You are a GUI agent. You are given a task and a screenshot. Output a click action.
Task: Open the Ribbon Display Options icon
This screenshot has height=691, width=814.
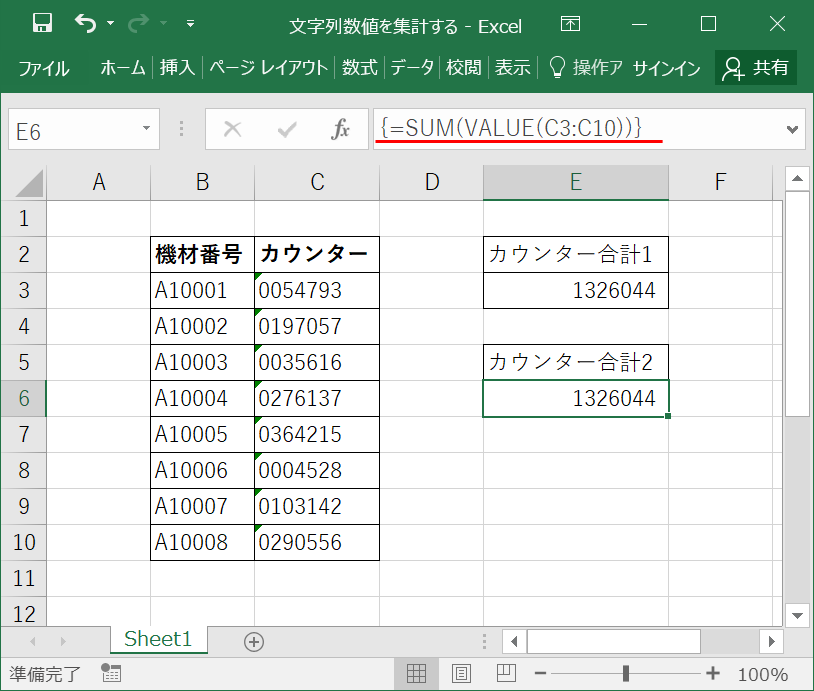[x=570, y=24]
